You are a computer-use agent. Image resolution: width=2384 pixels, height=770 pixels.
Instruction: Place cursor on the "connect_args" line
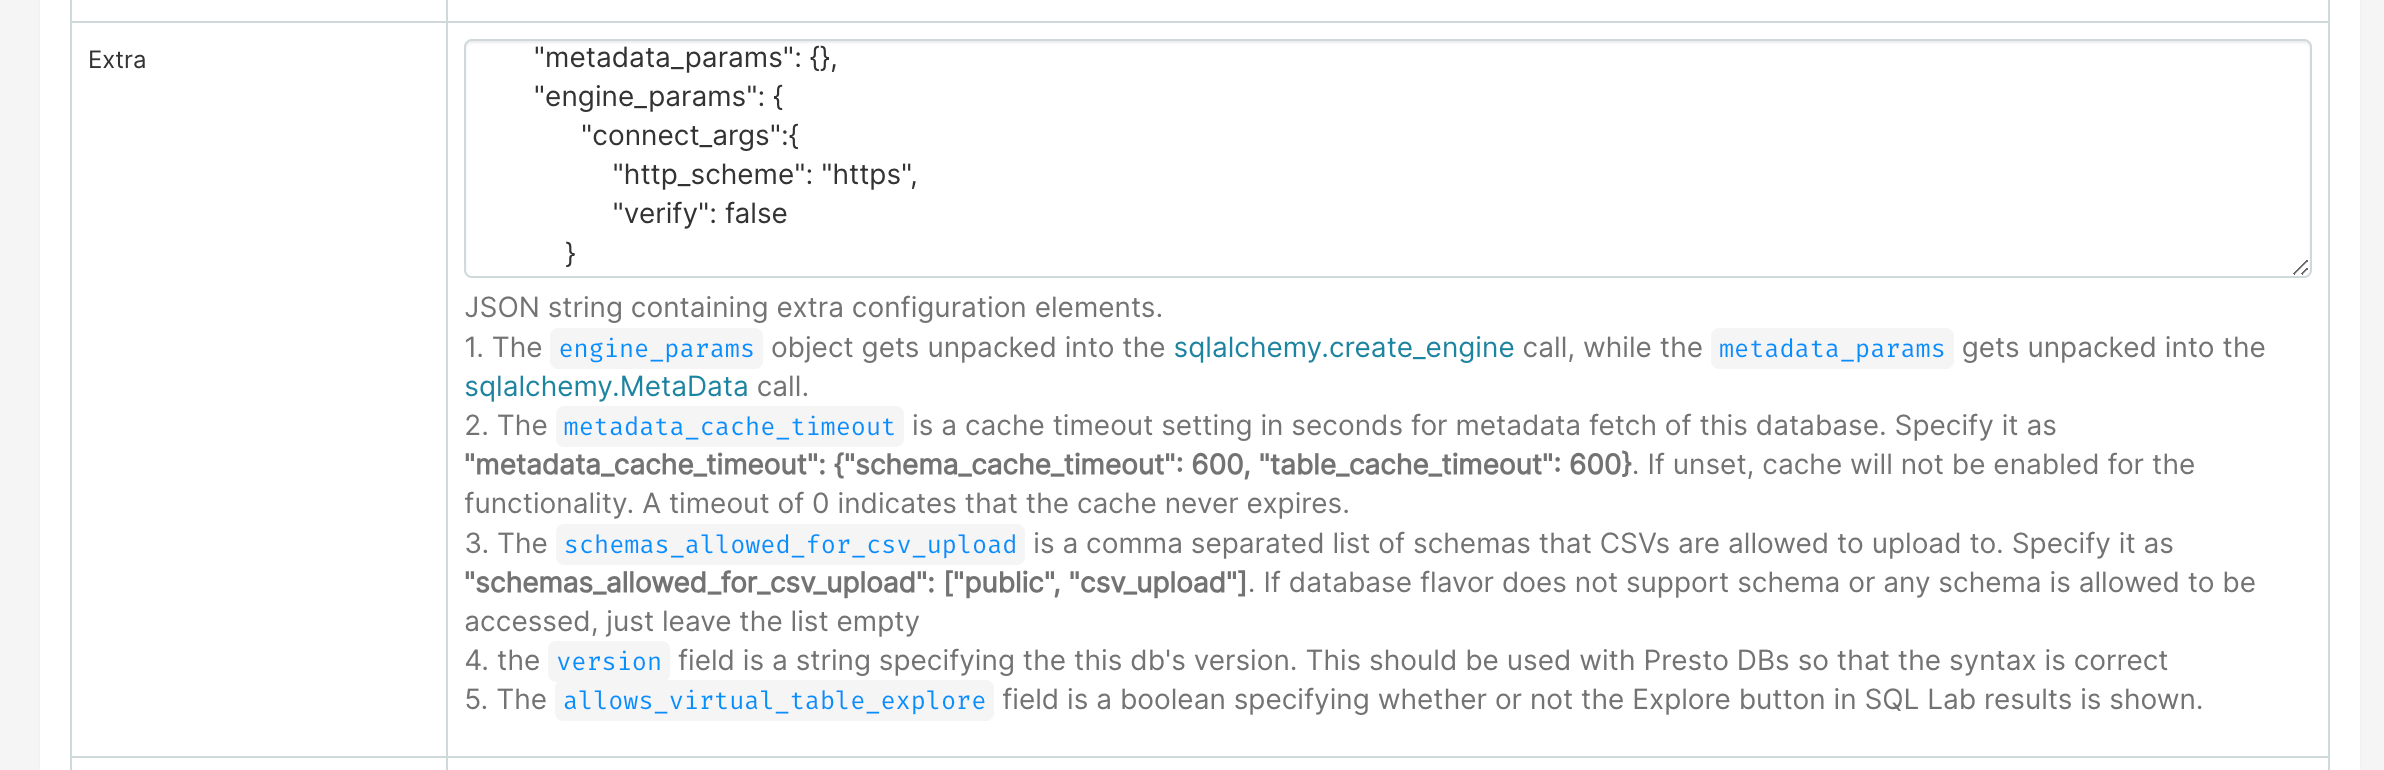(x=690, y=136)
